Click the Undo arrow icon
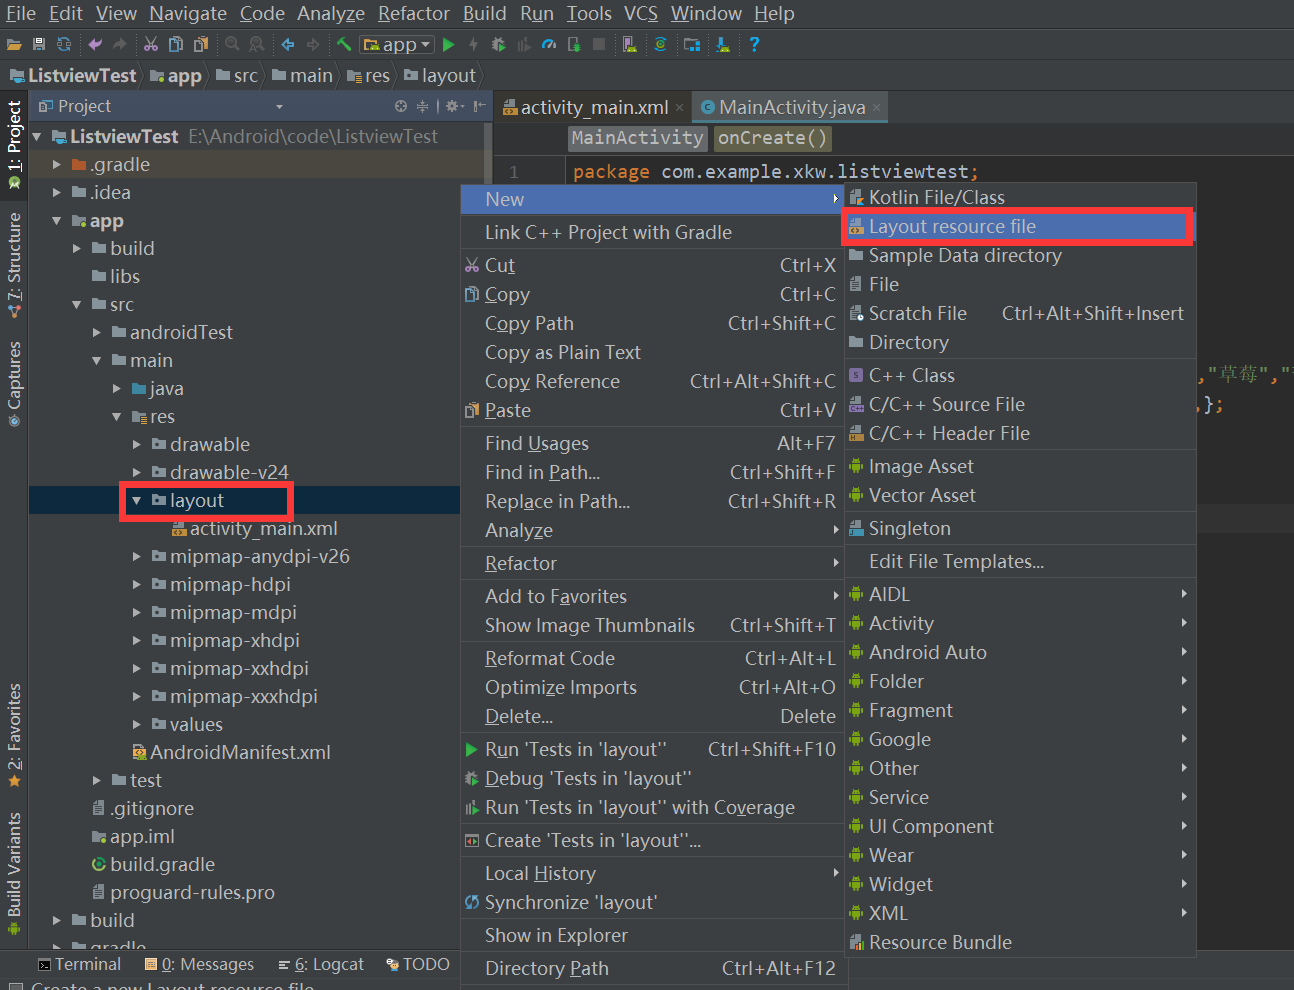Screen dimensions: 1294x990 95,44
